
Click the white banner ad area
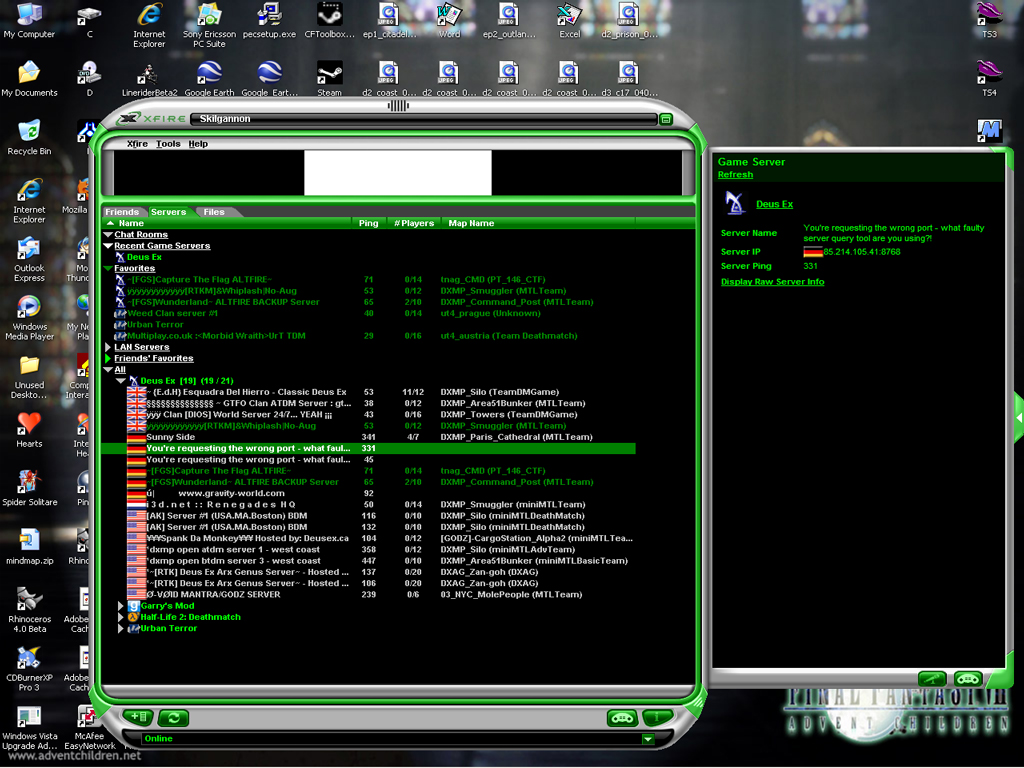[398, 172]
